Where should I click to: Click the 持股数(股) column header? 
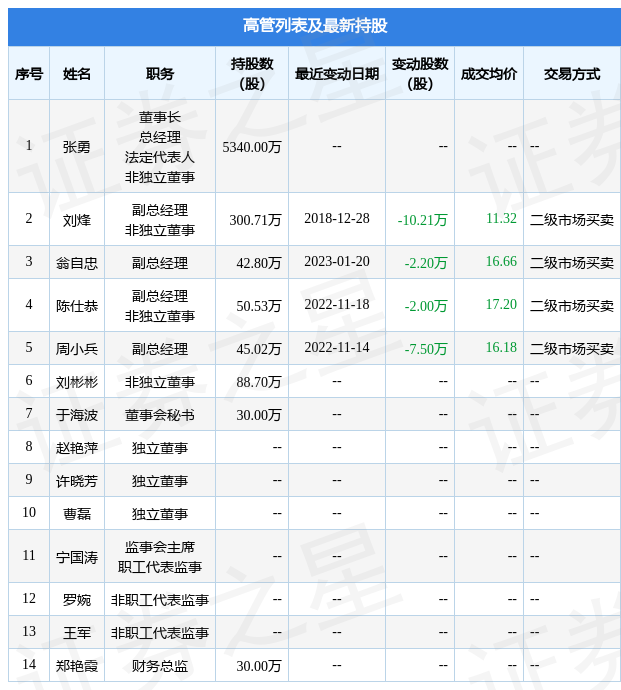click(x=252, y=74)
